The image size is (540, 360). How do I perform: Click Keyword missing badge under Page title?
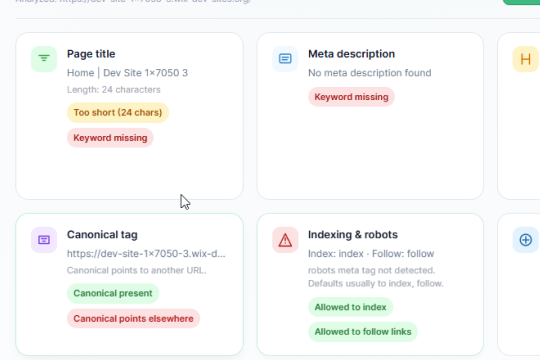tap(110, 138)
